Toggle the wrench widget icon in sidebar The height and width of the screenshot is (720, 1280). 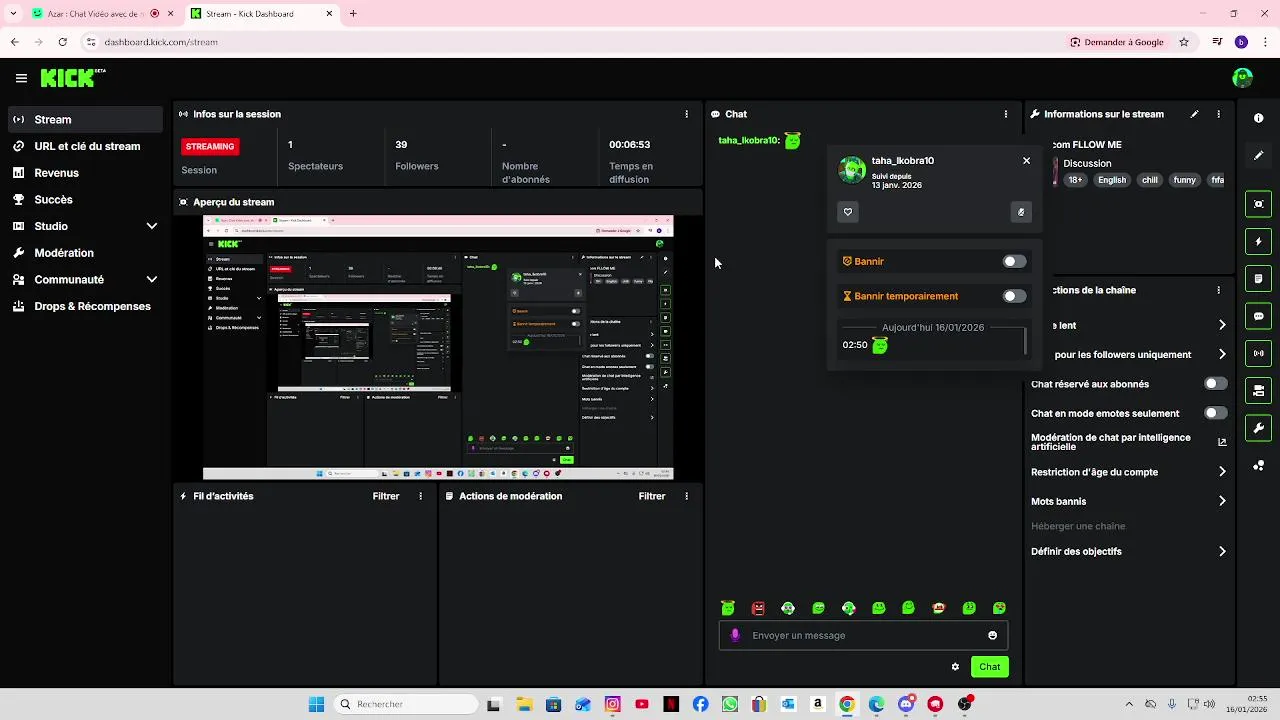pos(1258,428)
